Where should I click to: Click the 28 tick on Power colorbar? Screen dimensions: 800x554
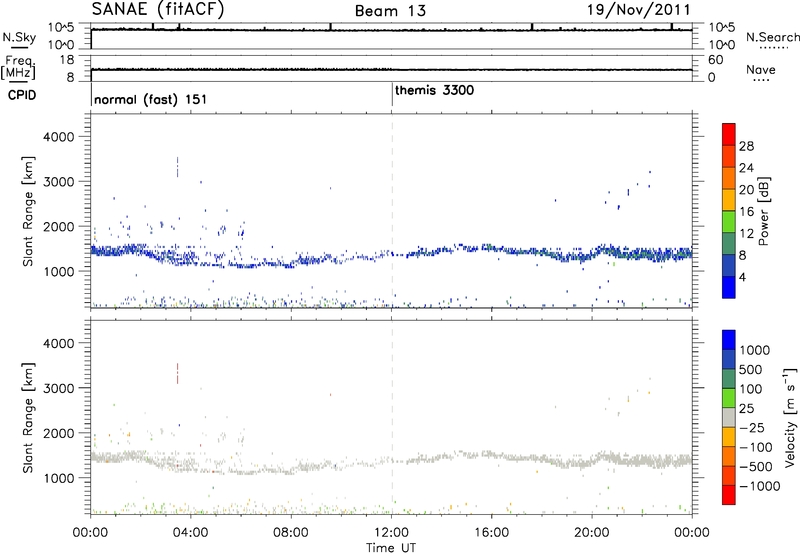(x=746, y=146)
